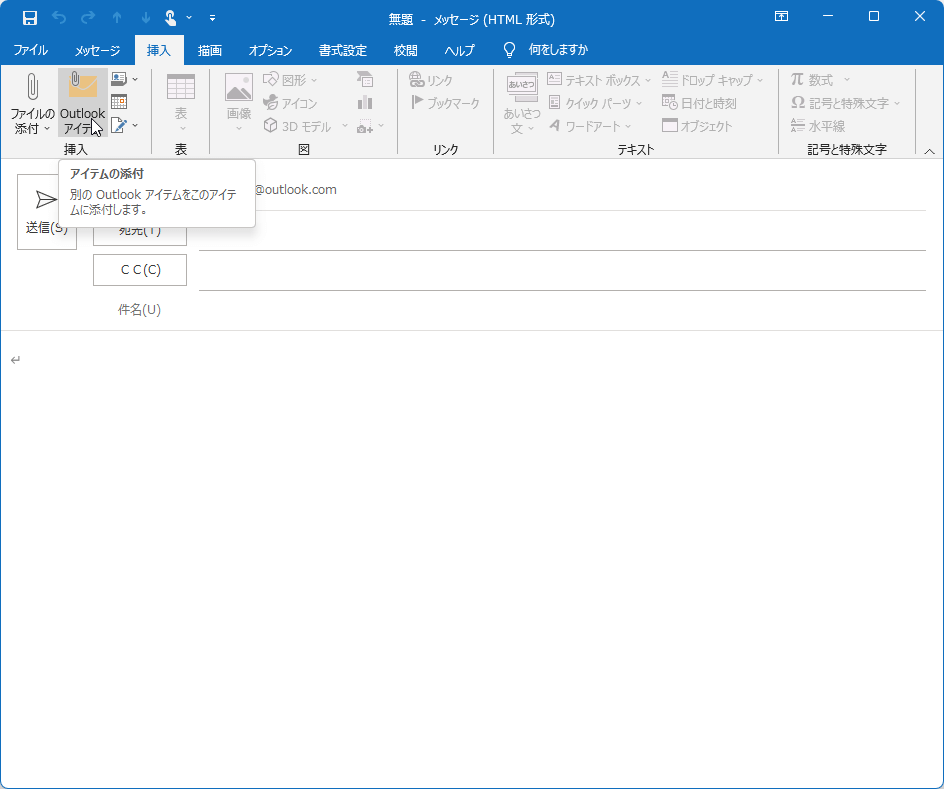The width and height of the screenshot is (944, 789).
Task: Click the テキスト ボックス button
Action: 599,79
